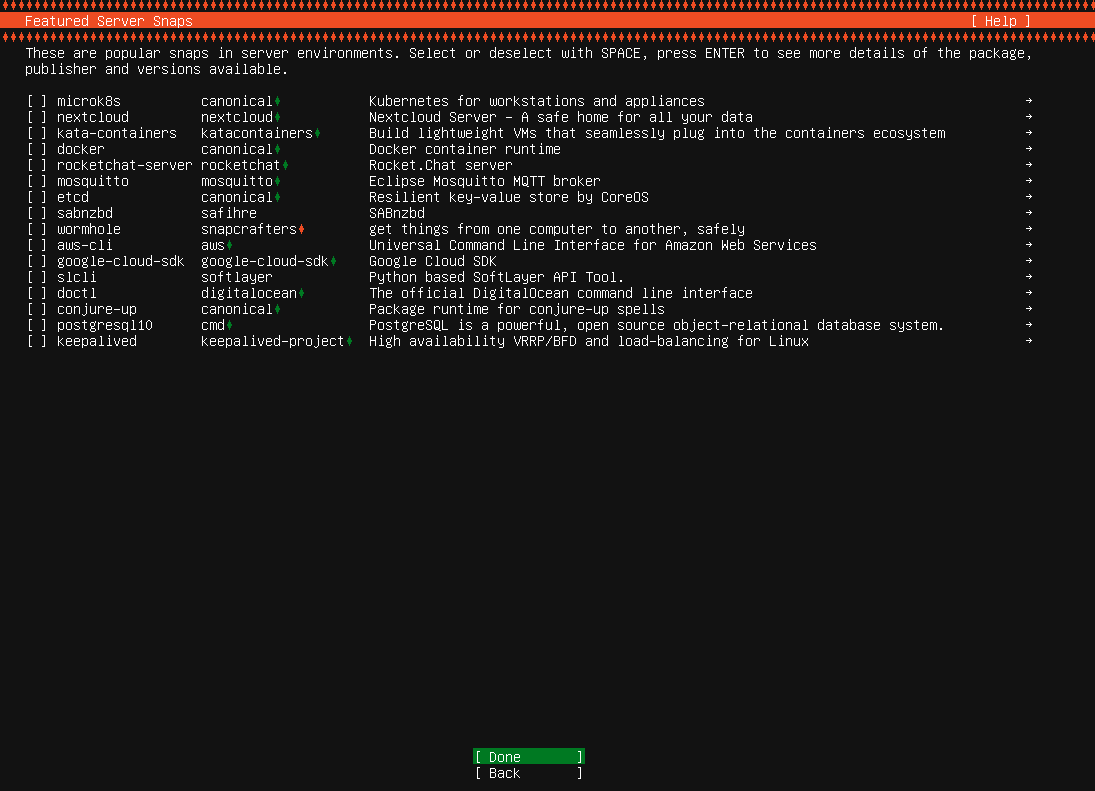Image resolution: width=1095 pixels, height=791 pixels.
Task: Open details arrow for keepalived row
Action: [x=1029, y=341]
